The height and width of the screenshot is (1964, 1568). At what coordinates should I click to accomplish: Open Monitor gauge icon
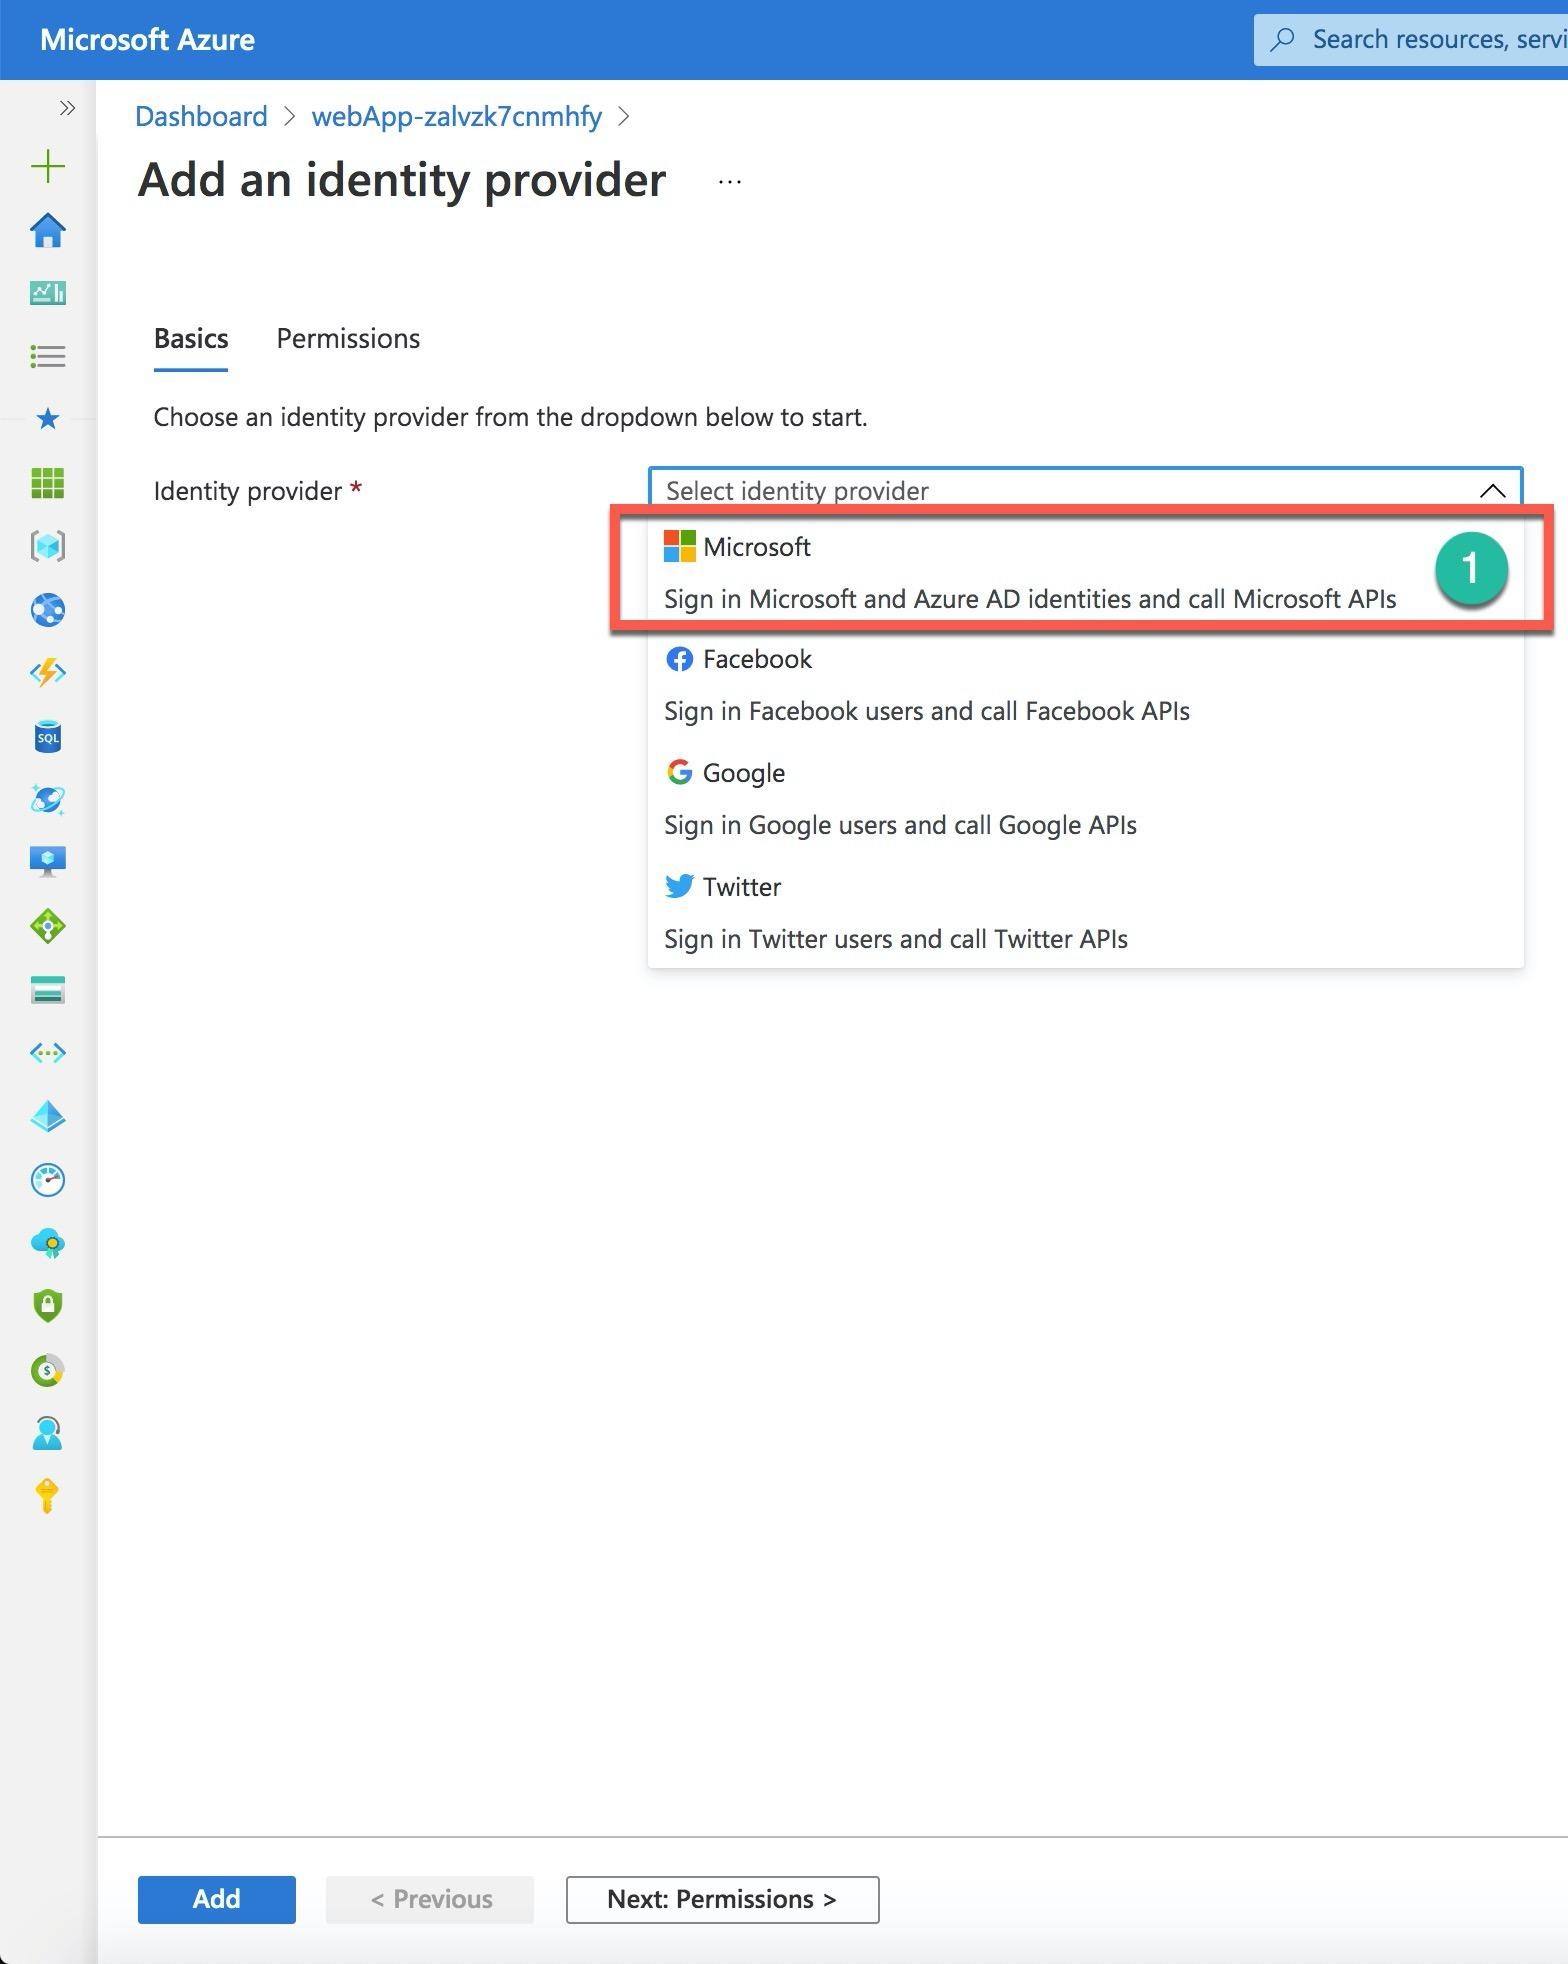click(48, 1180)
